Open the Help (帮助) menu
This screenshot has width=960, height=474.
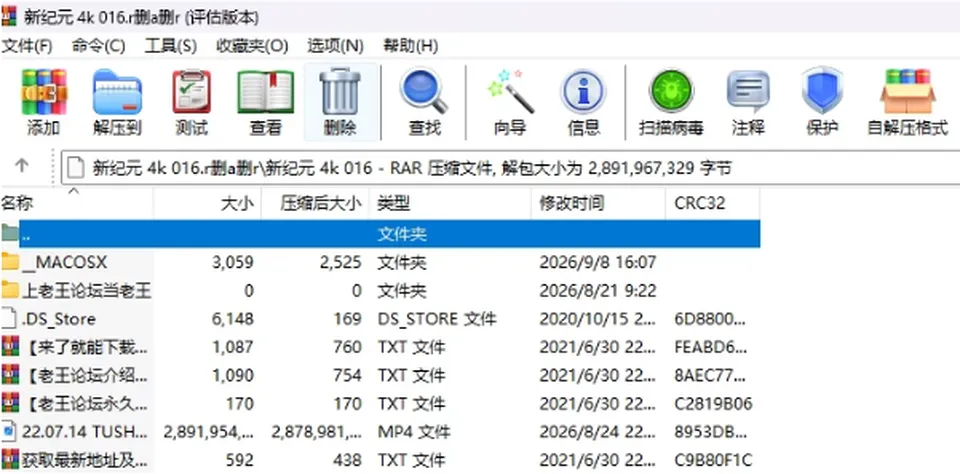[x=410, y=46]
